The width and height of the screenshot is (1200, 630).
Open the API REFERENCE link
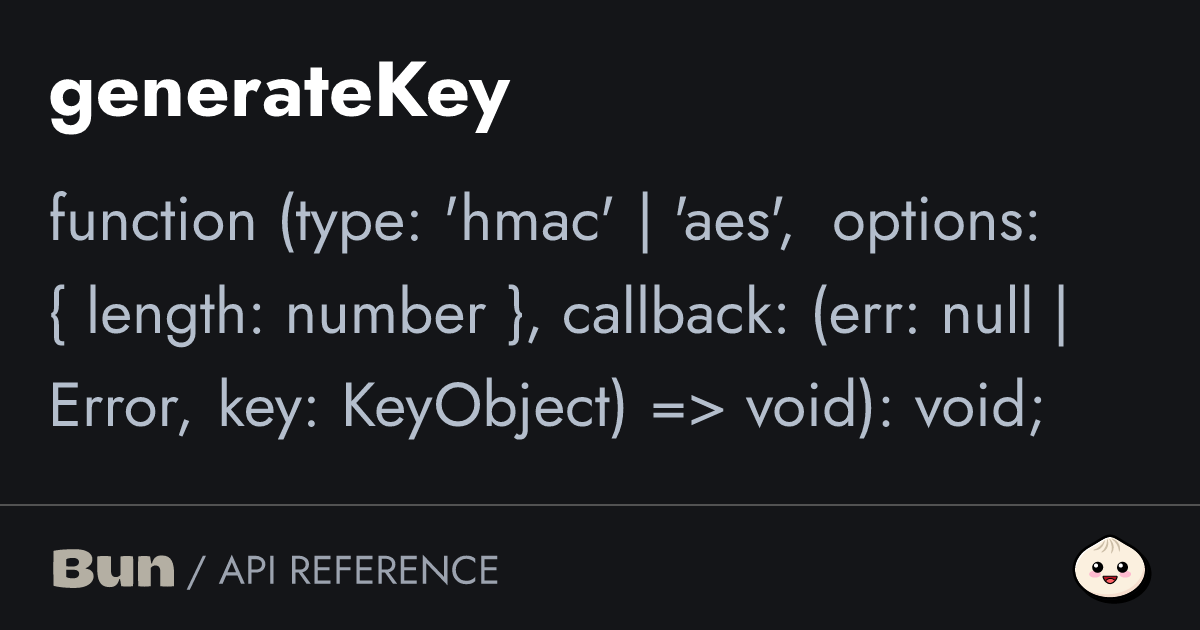358,570
